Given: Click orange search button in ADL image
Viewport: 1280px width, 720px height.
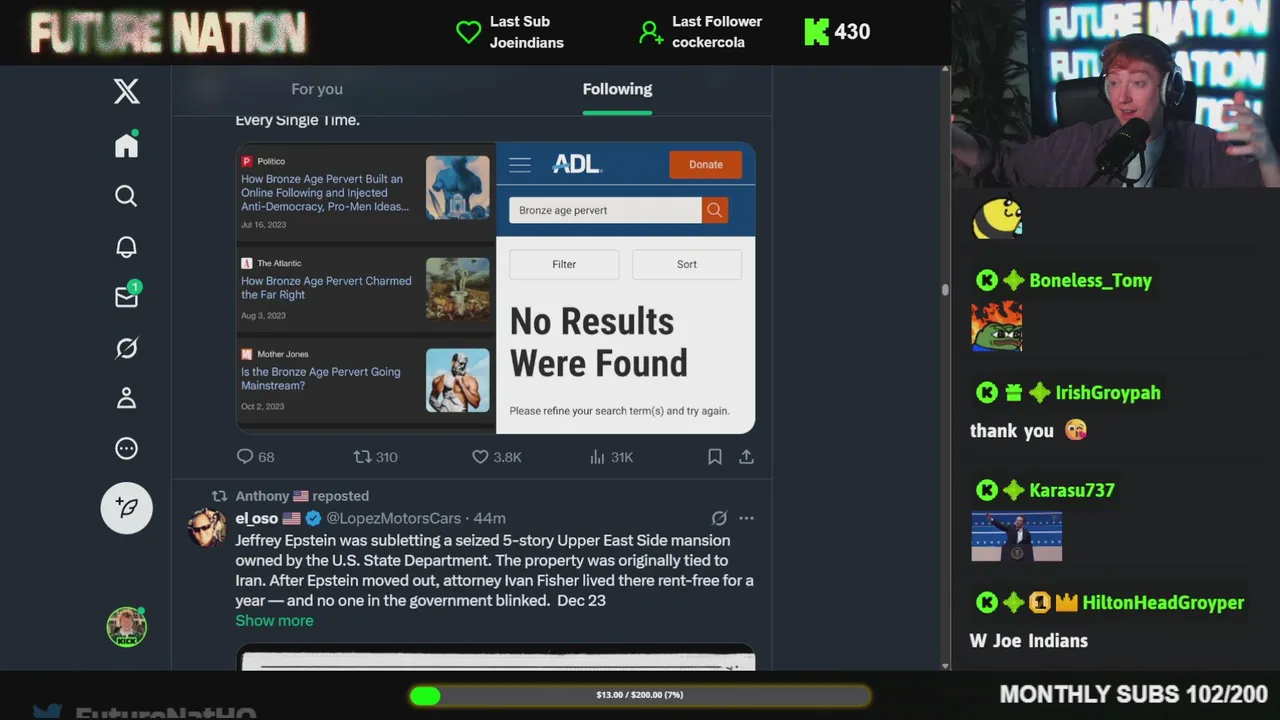Looking at the screenshot, I should pyautogui.click(x=714, y=210).
